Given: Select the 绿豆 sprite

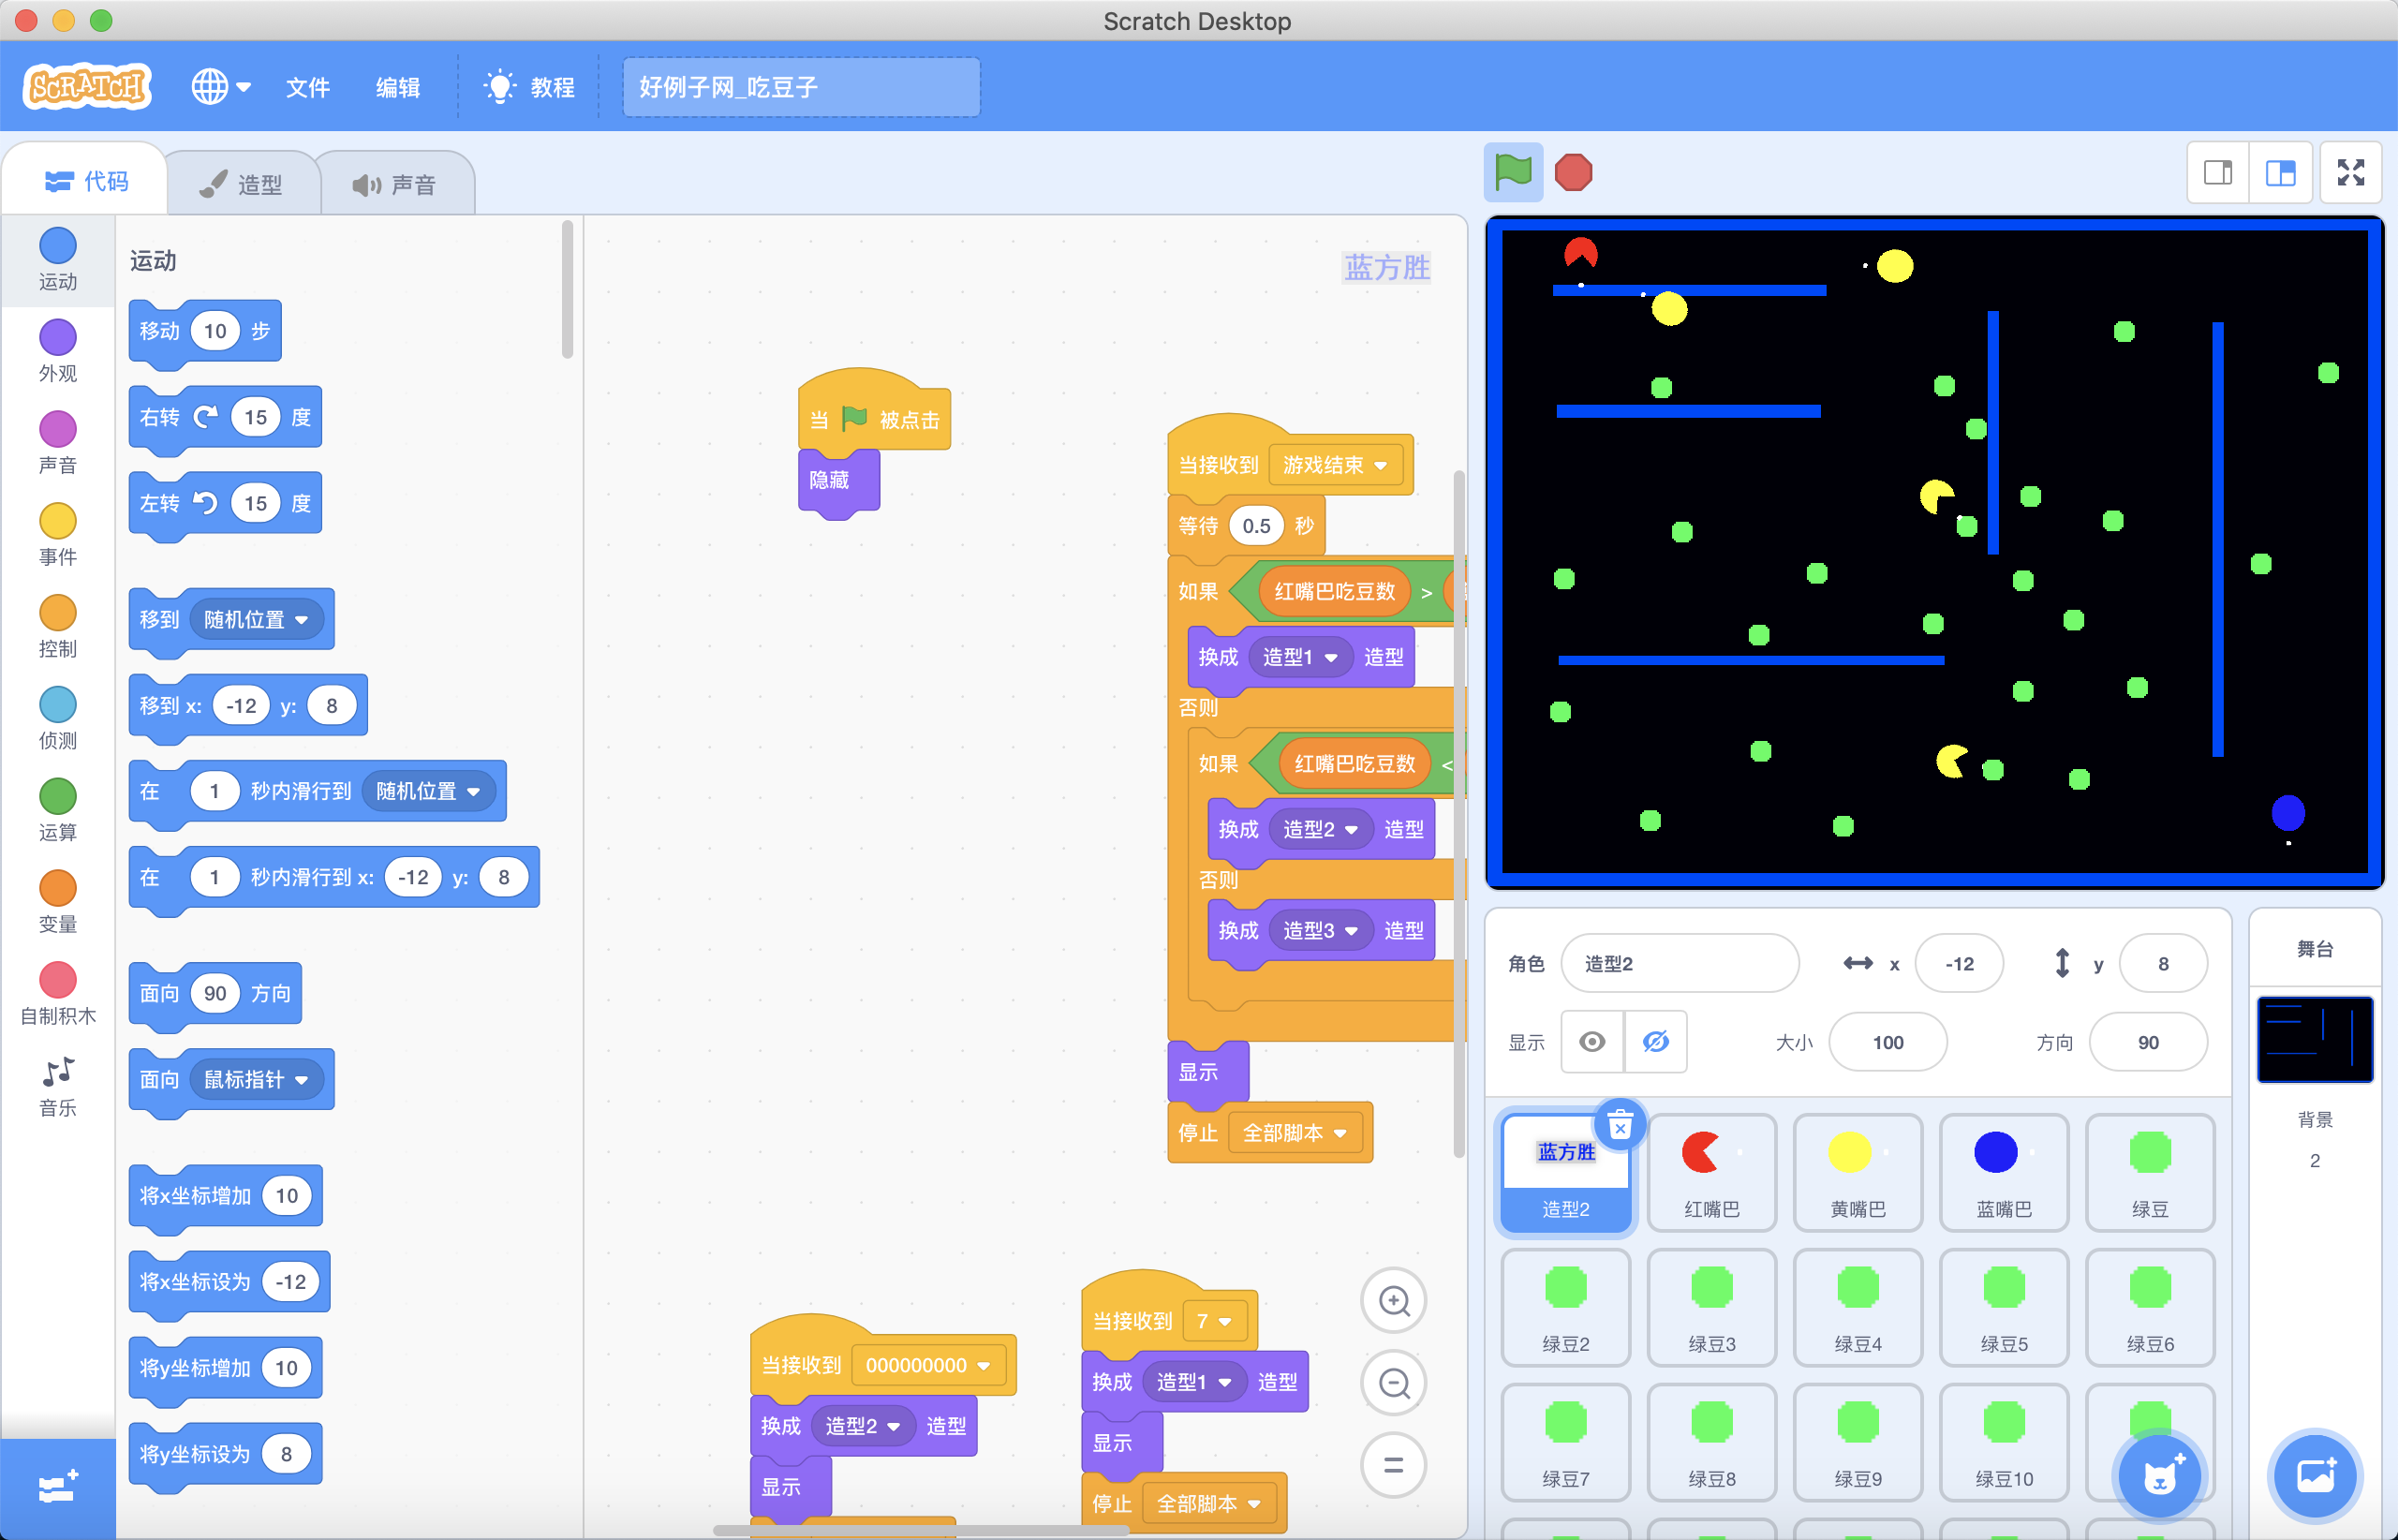Looking at the screenshot, I should pos(2150,1172).
